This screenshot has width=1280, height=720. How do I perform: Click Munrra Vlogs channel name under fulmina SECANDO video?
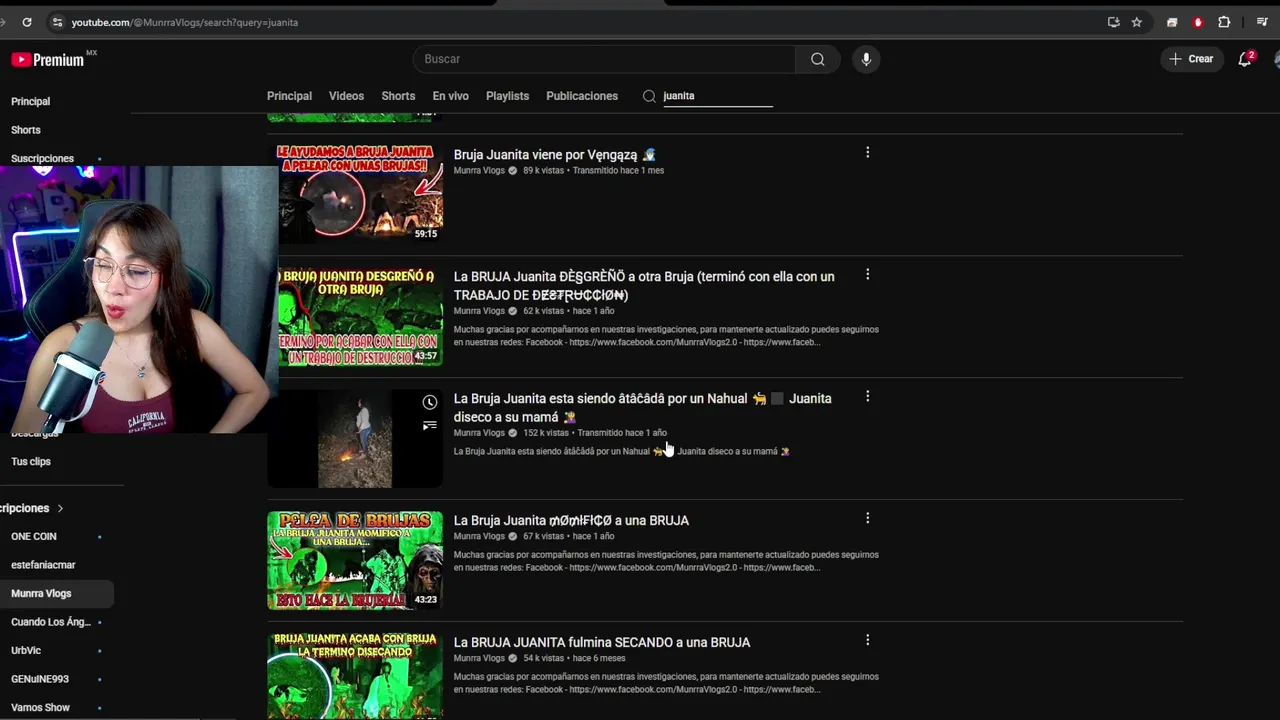479,659
